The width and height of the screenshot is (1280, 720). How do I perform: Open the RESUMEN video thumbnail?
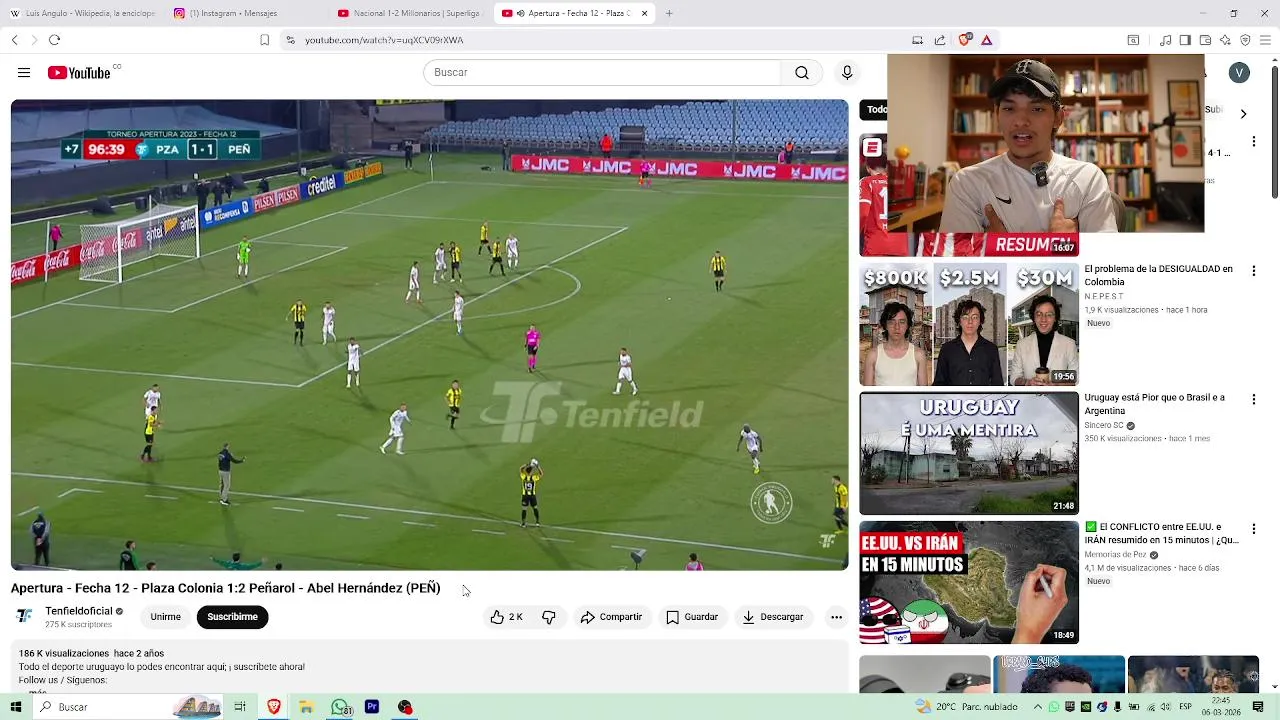pos(969,194)
